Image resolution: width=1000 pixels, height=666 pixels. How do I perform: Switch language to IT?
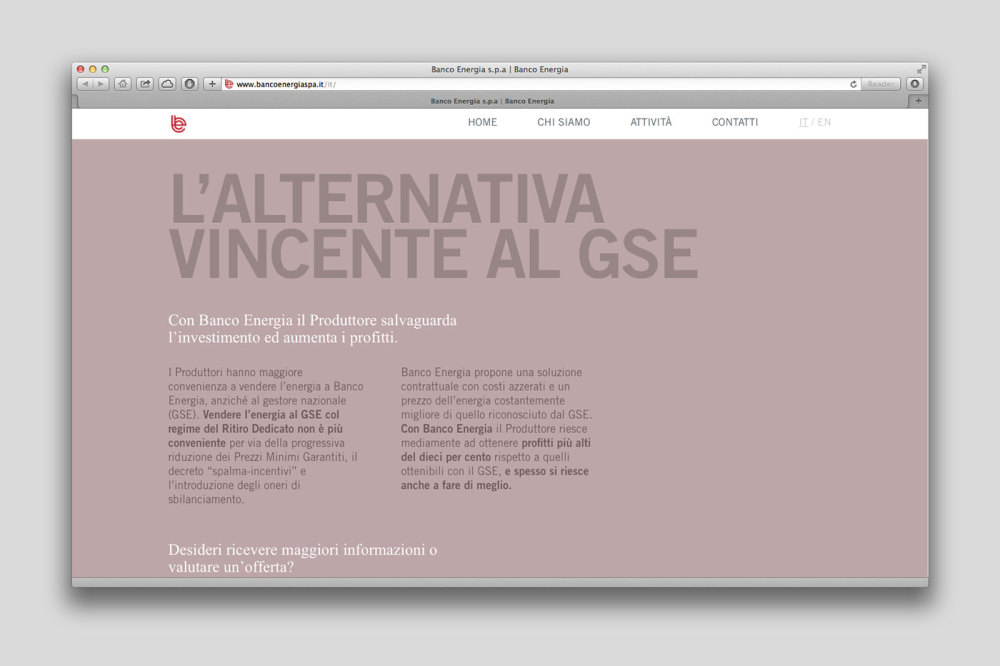tap(803, 122)
